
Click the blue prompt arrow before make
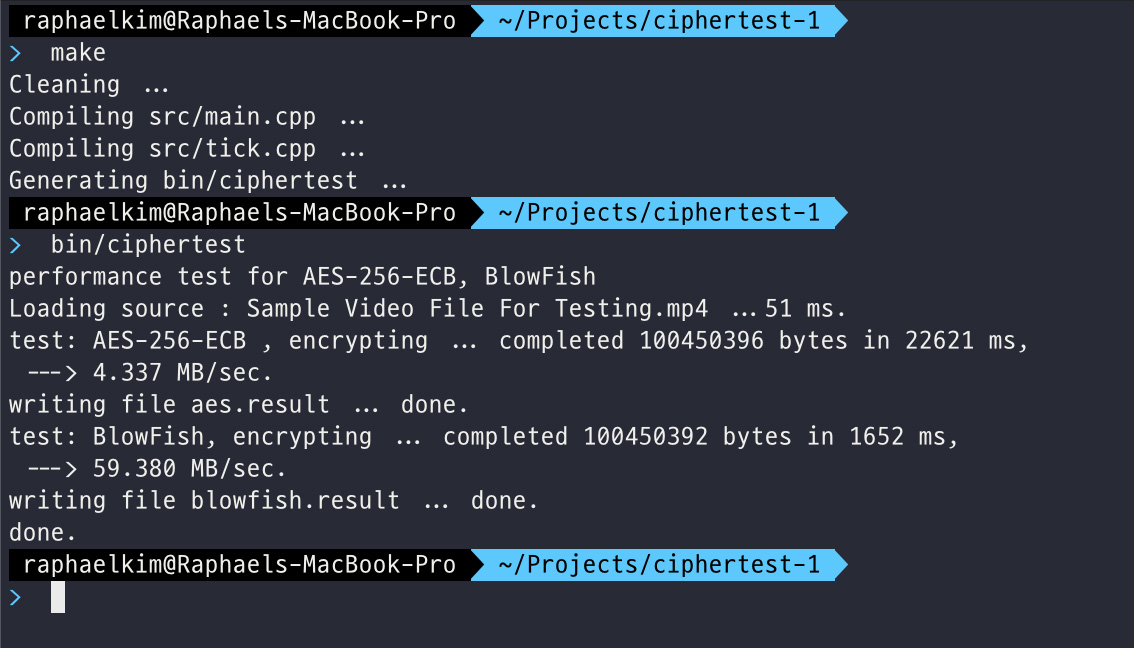click(x=15, y=53)
